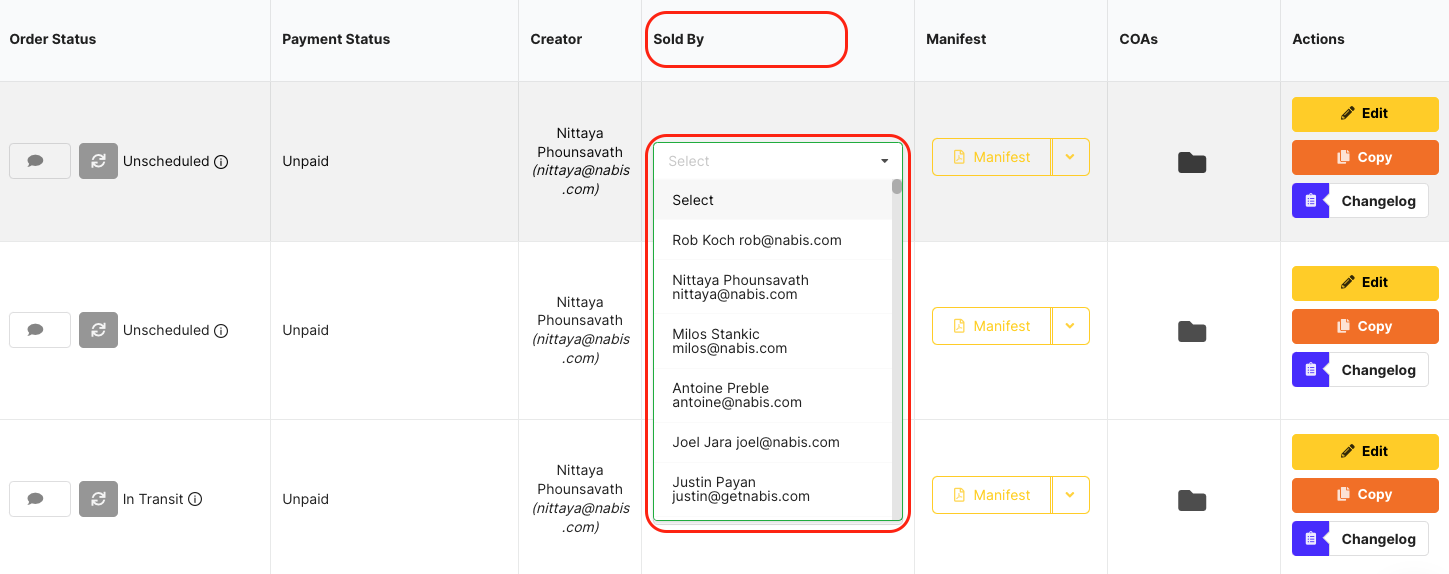Screen dimensions: 1449x574
Task: Click comment icon in first order row
Action: click(39, 161)
